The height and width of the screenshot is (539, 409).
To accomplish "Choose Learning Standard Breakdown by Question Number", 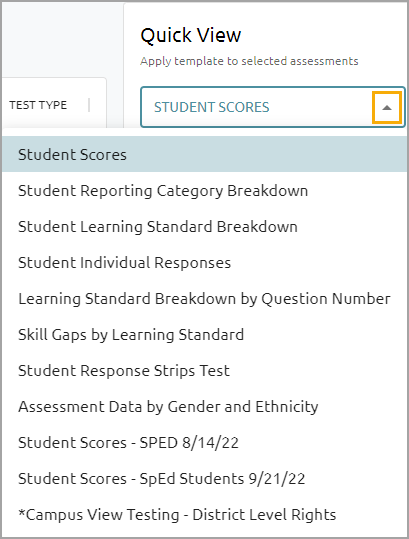I will [x=204, y=298].
